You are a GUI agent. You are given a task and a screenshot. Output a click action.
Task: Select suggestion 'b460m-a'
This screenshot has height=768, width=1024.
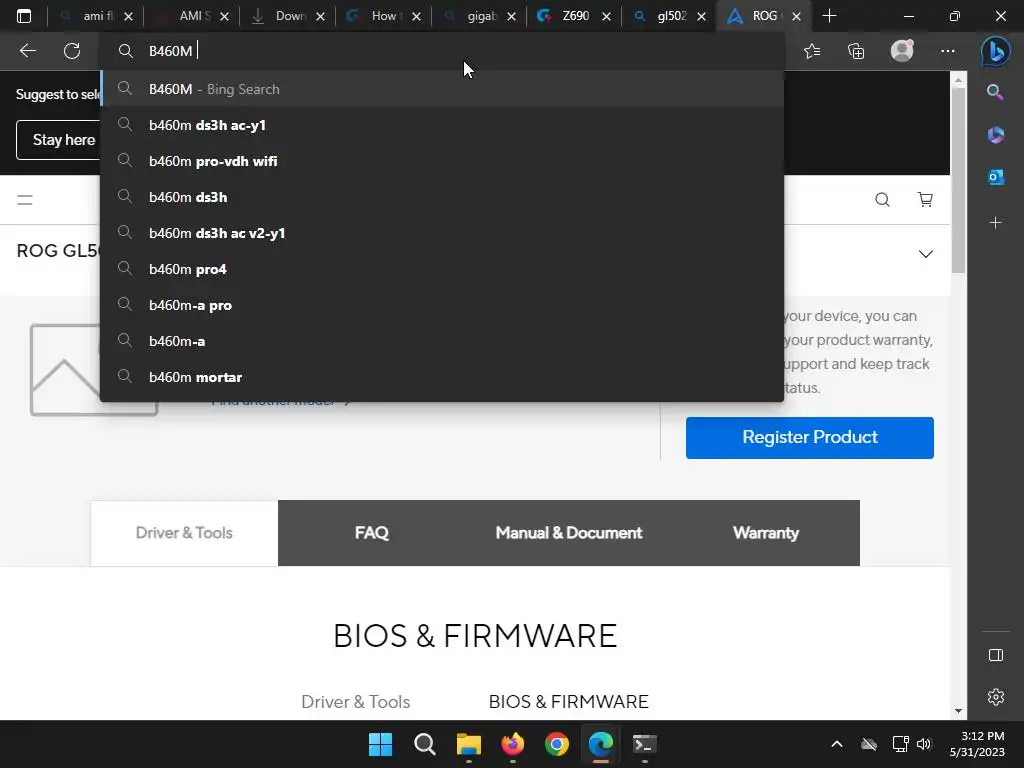(443, 341)
